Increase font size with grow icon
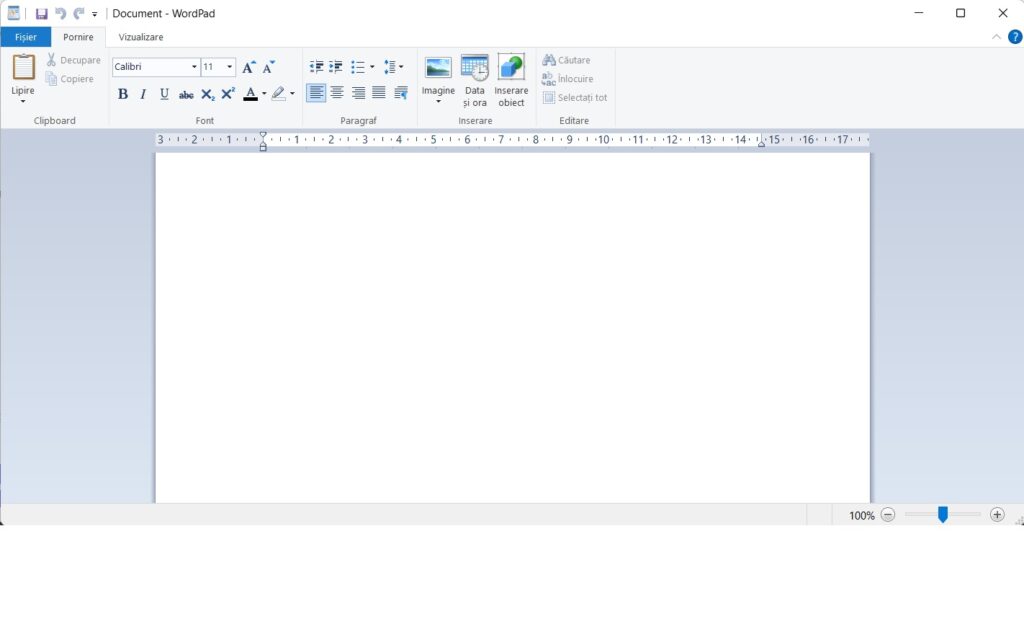This screenshot has height=642, width=1024. click(x=248, y=67)
